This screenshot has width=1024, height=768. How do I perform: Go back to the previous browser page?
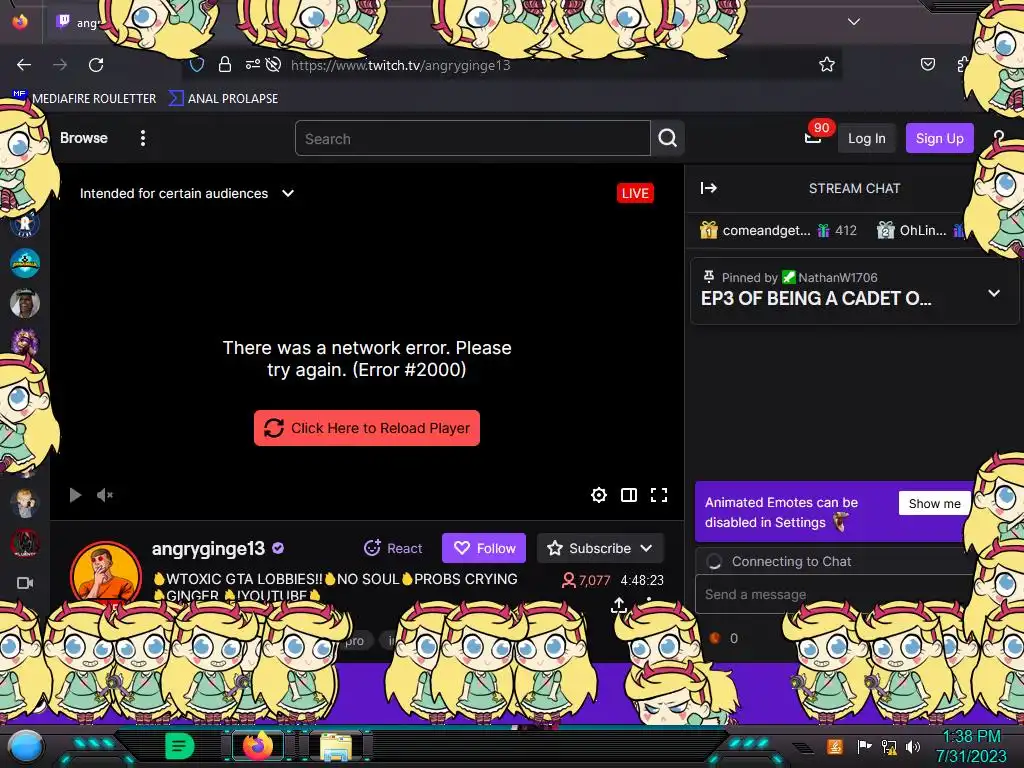coord(24,65)
